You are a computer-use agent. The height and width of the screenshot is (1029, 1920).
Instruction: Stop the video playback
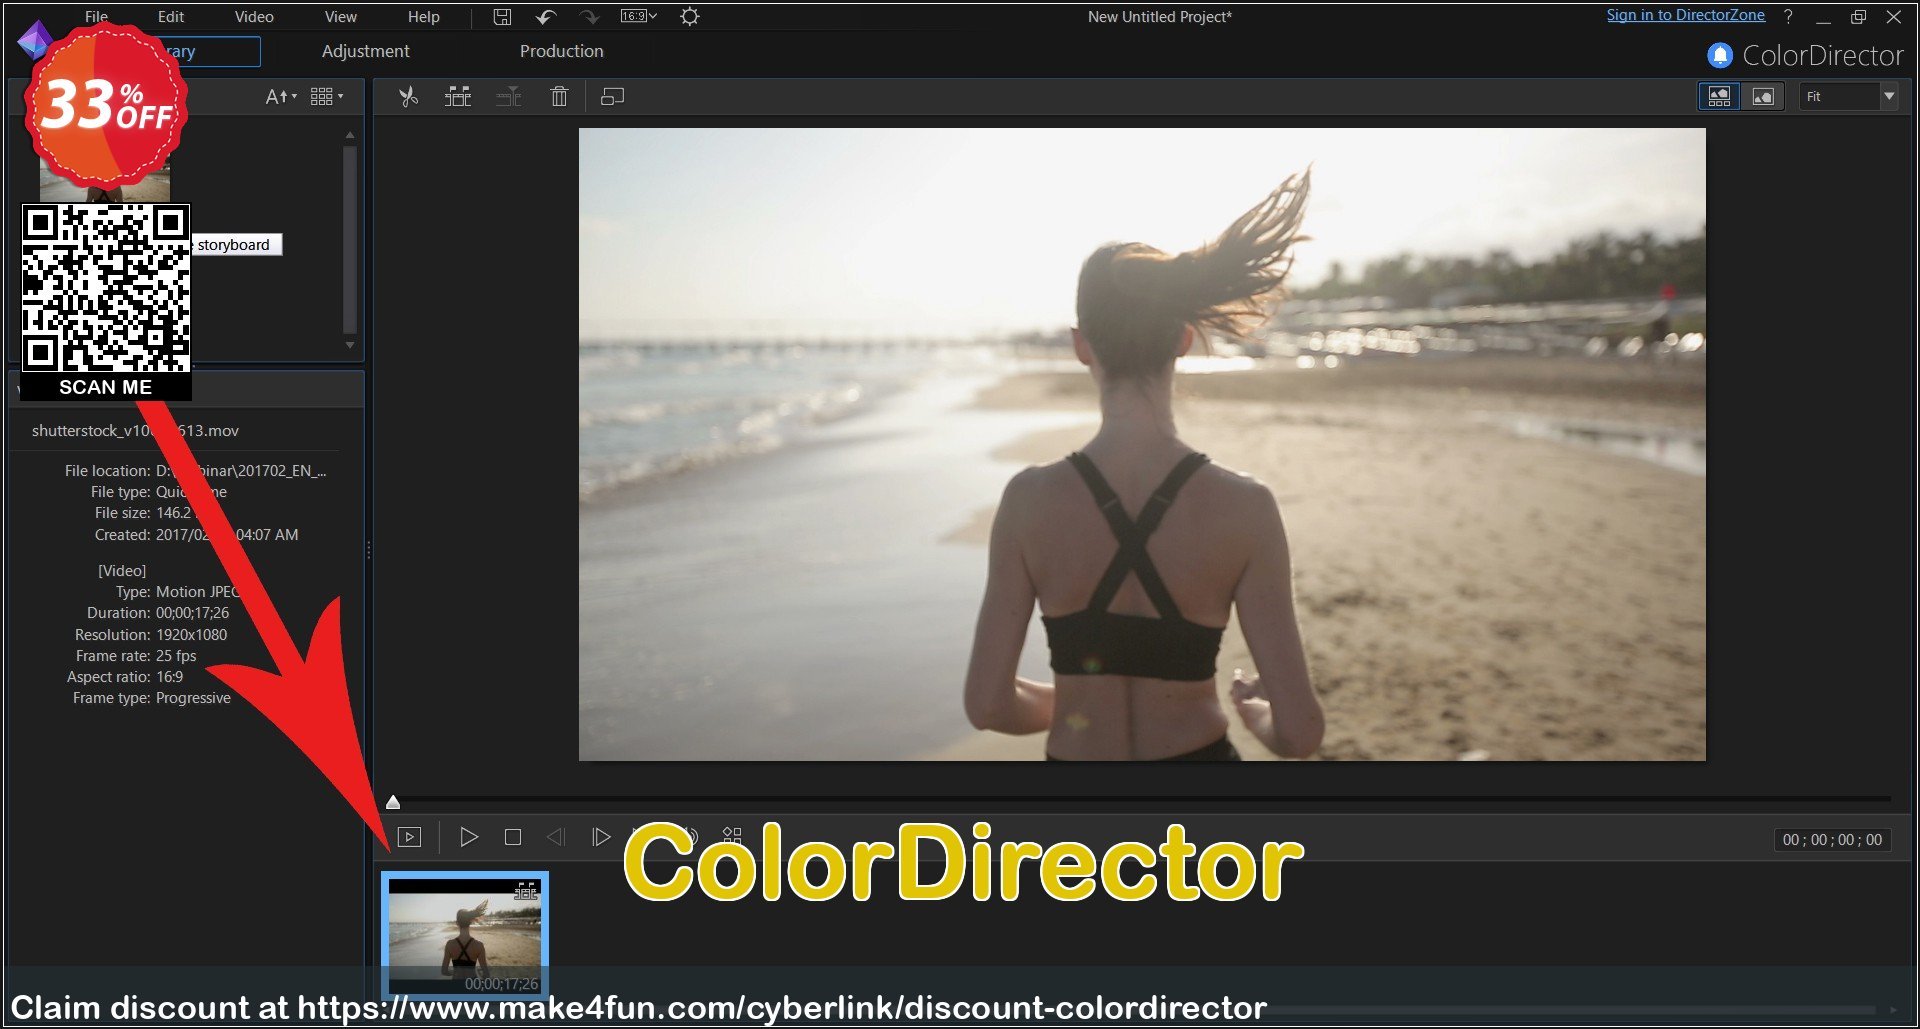tap(513, 837)
